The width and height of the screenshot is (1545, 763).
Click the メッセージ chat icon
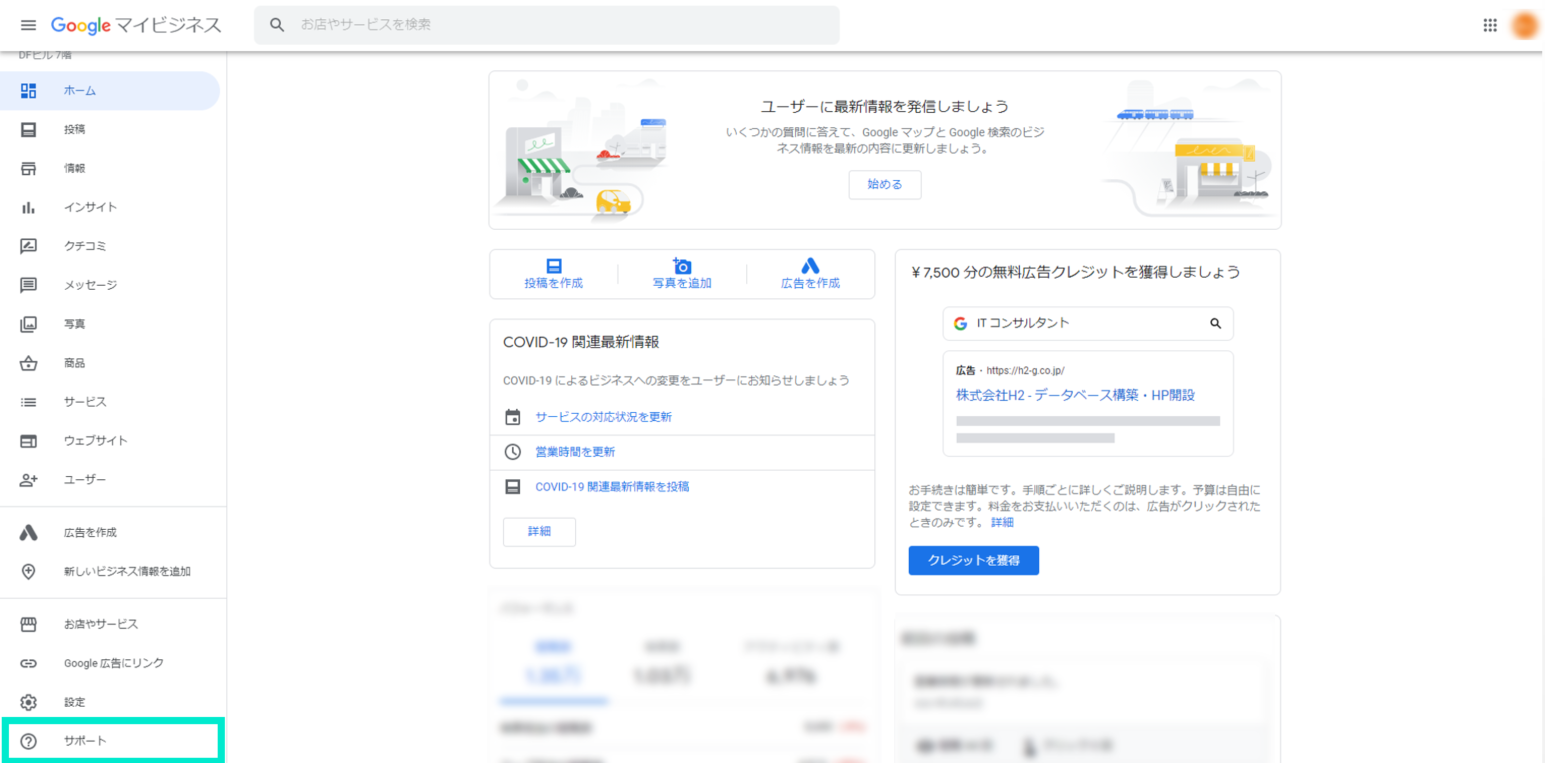click(x=29, y=285)
